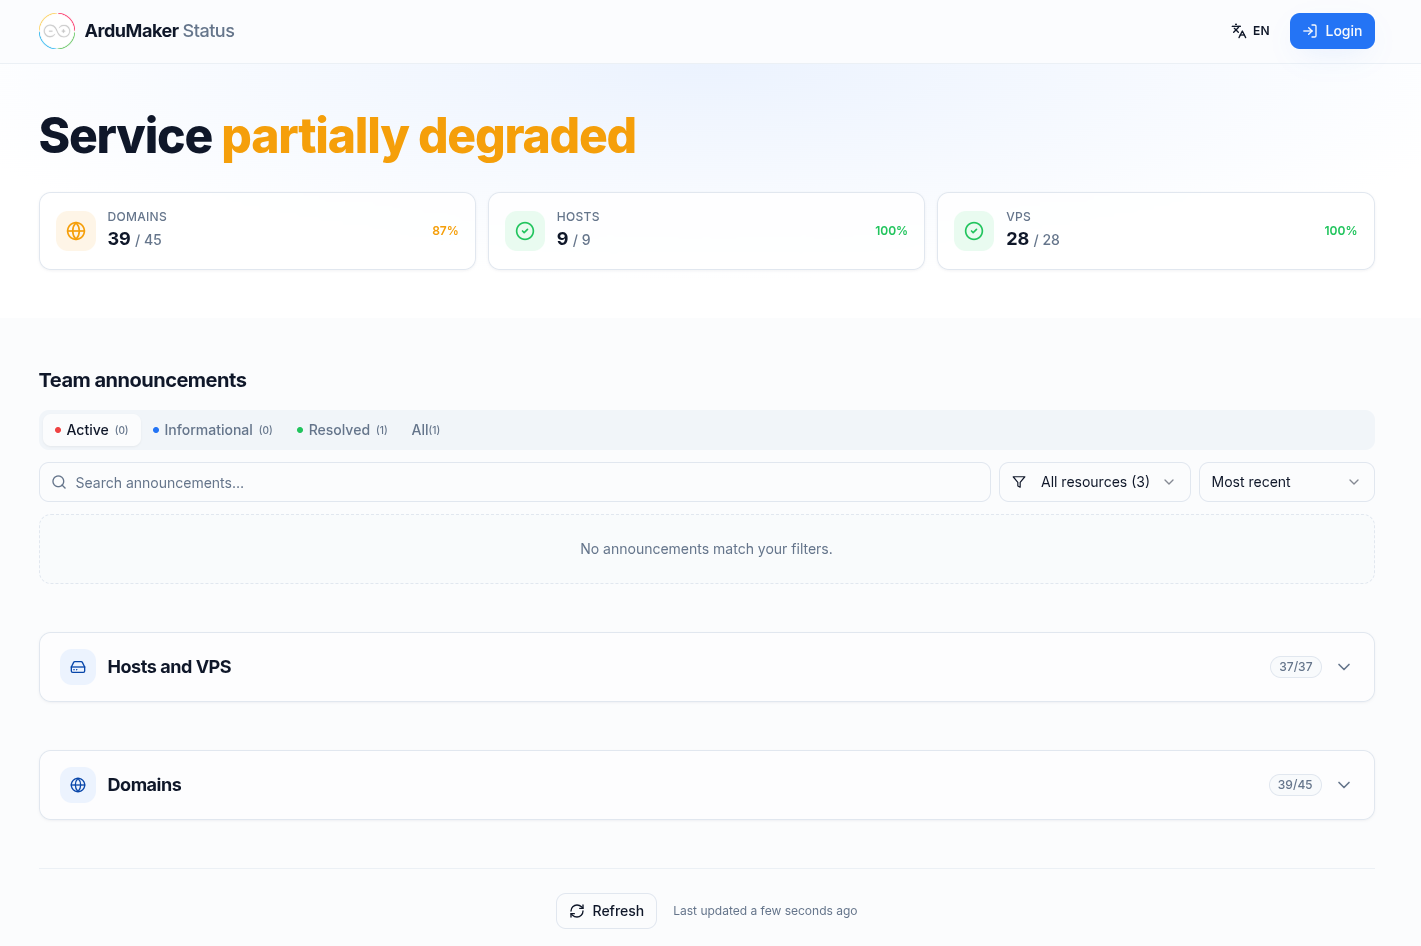Click the Refresh button
This screenshot has width=1421, height=946.
point(606,911)
